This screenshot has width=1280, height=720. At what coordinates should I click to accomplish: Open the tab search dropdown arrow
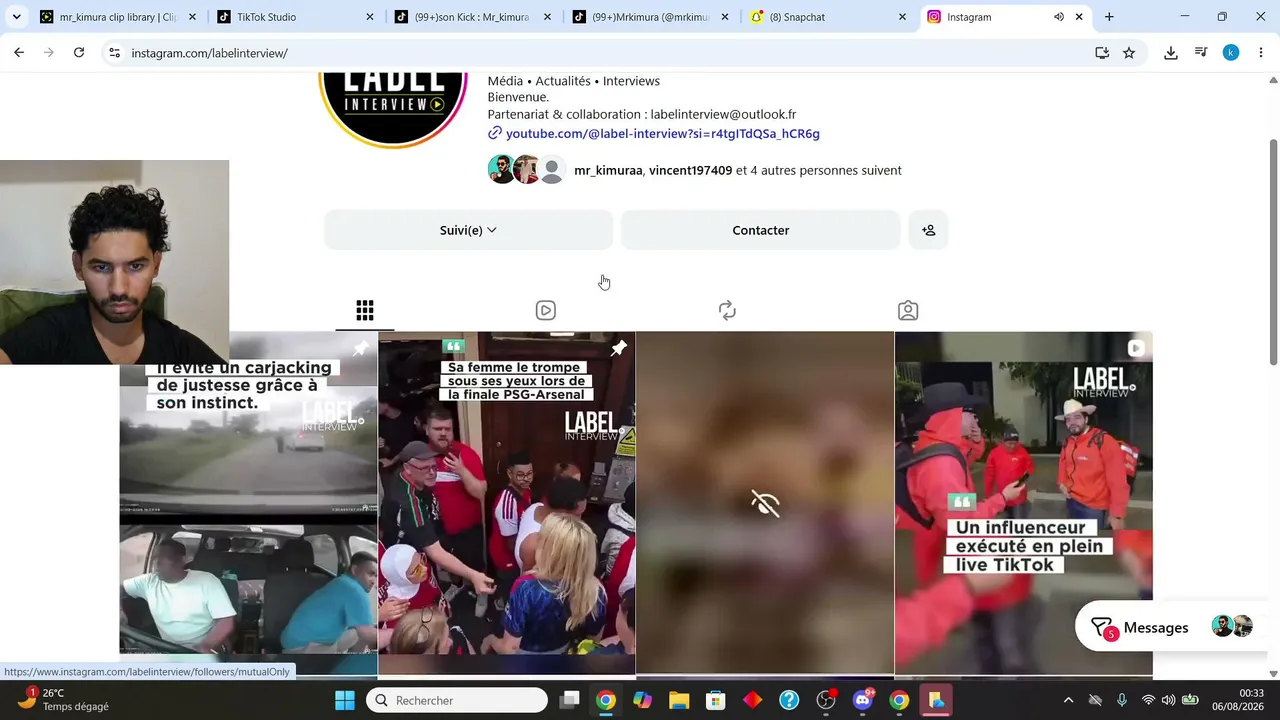[x=16, y=17]
